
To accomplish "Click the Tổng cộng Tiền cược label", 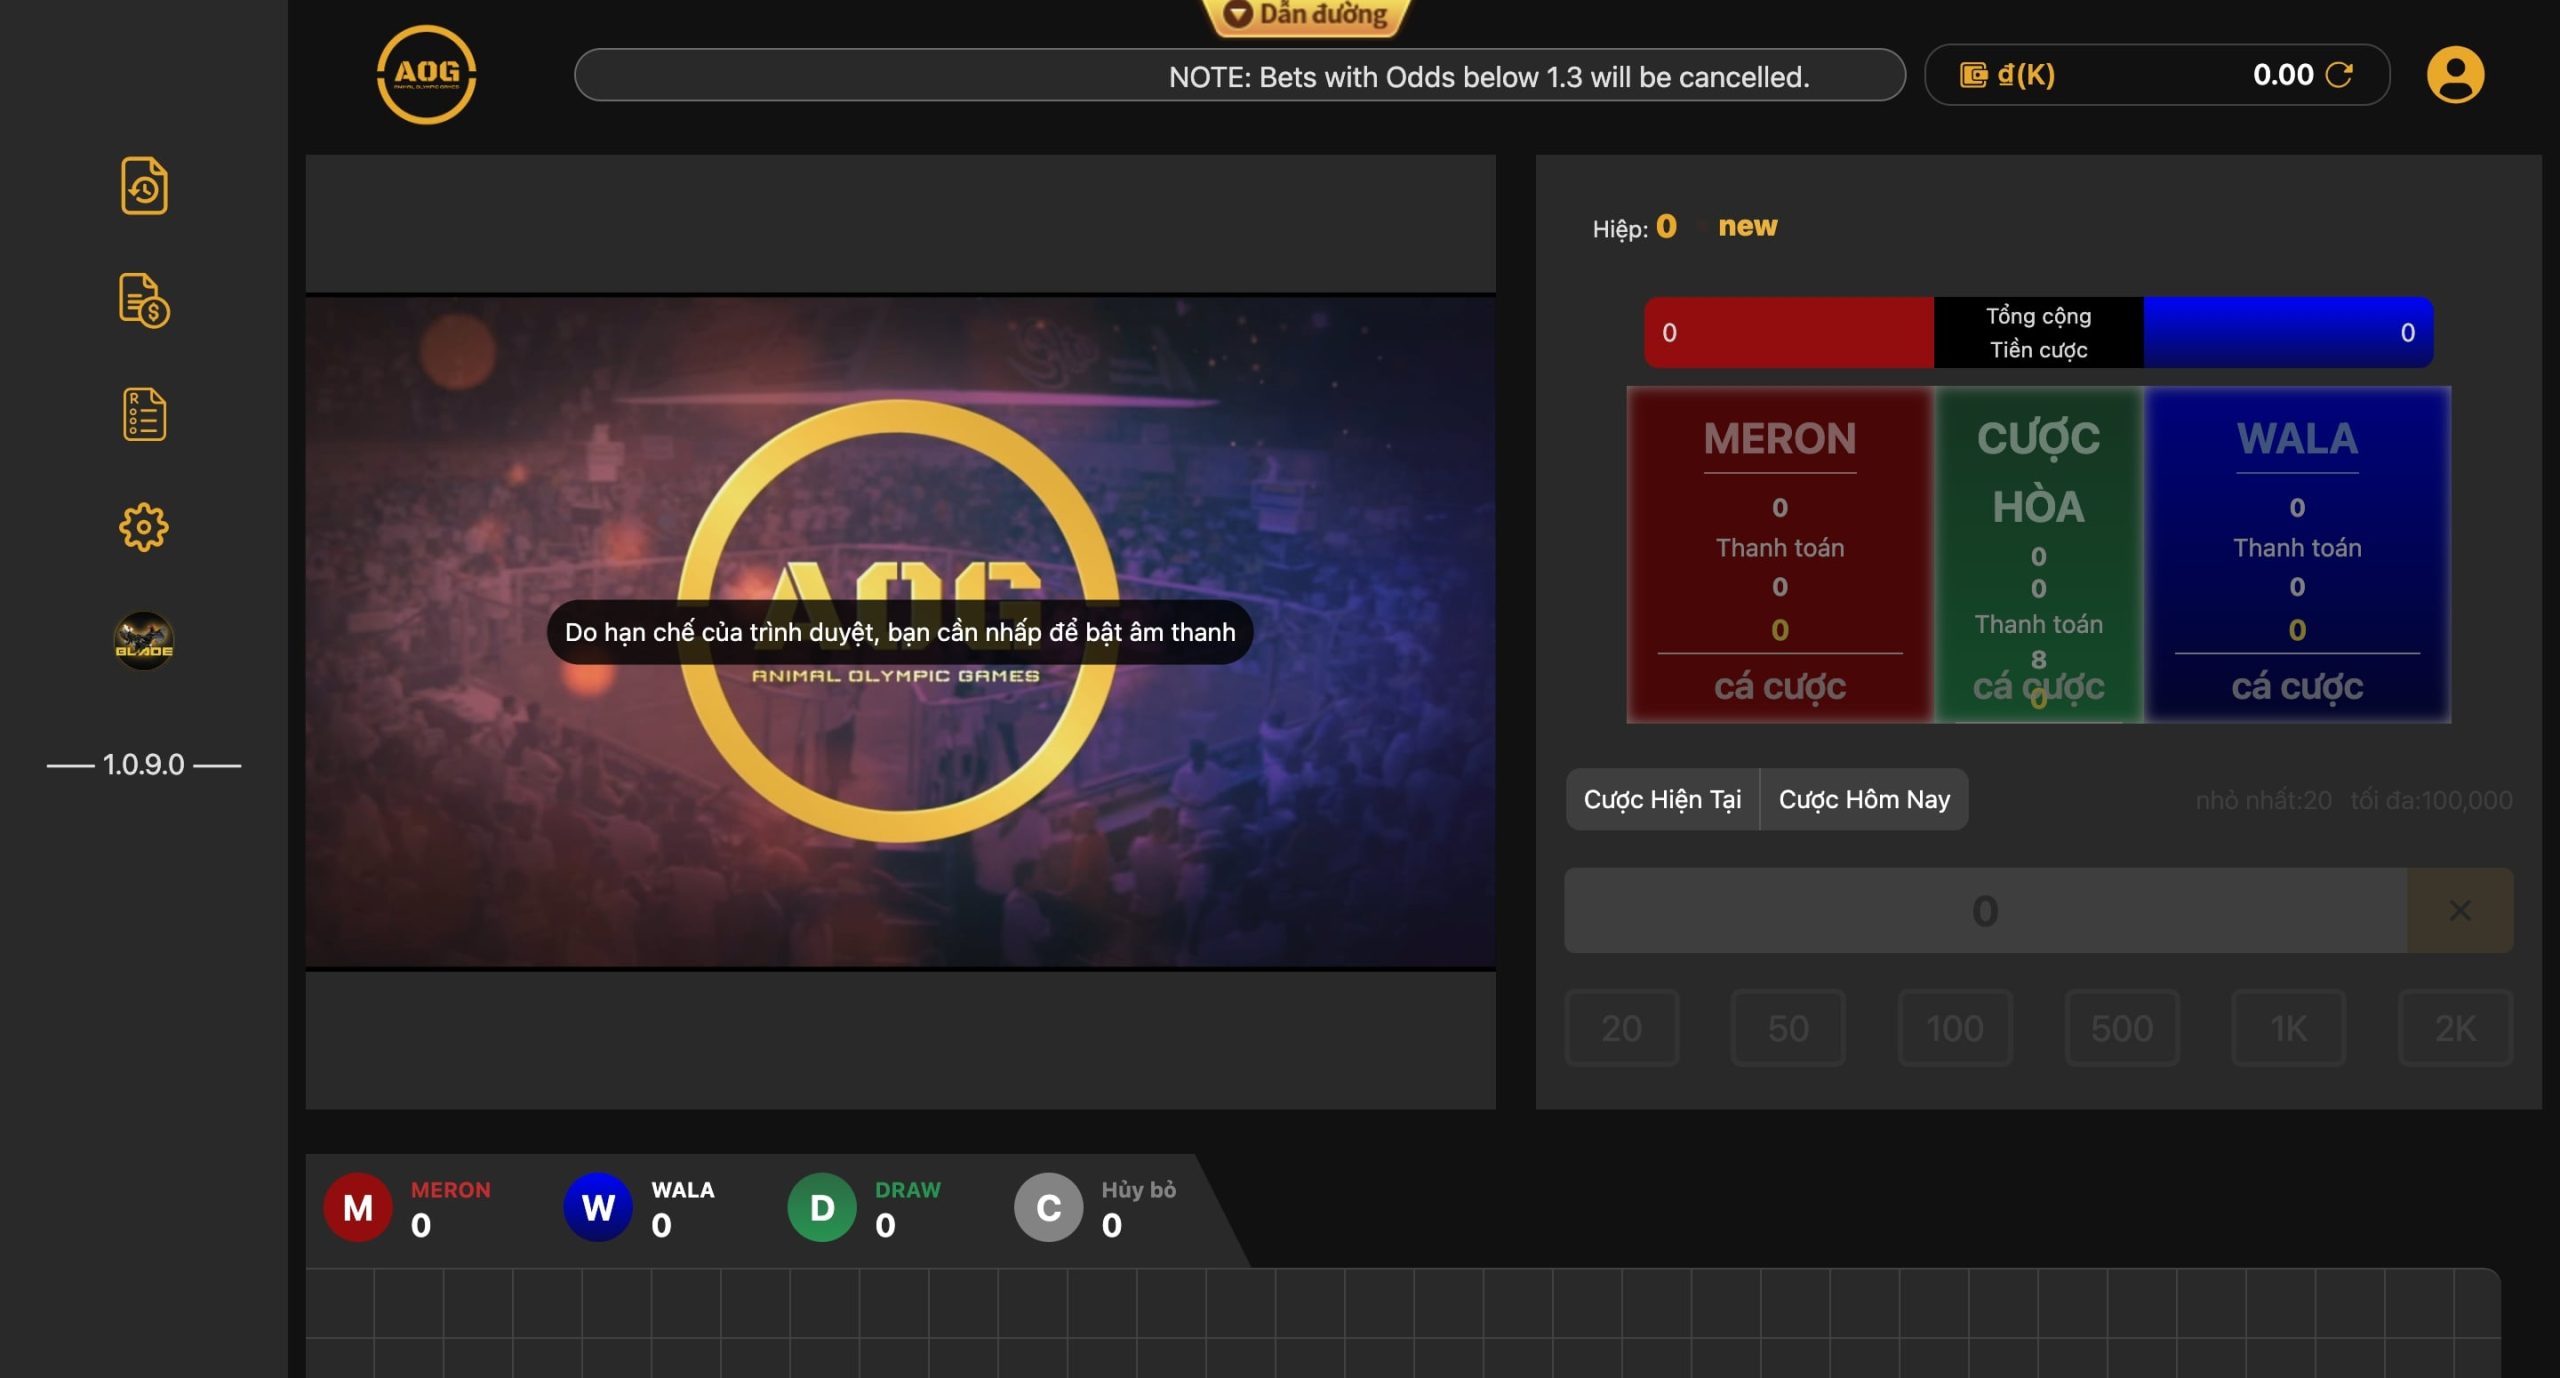I will (x=2038, y=332).
